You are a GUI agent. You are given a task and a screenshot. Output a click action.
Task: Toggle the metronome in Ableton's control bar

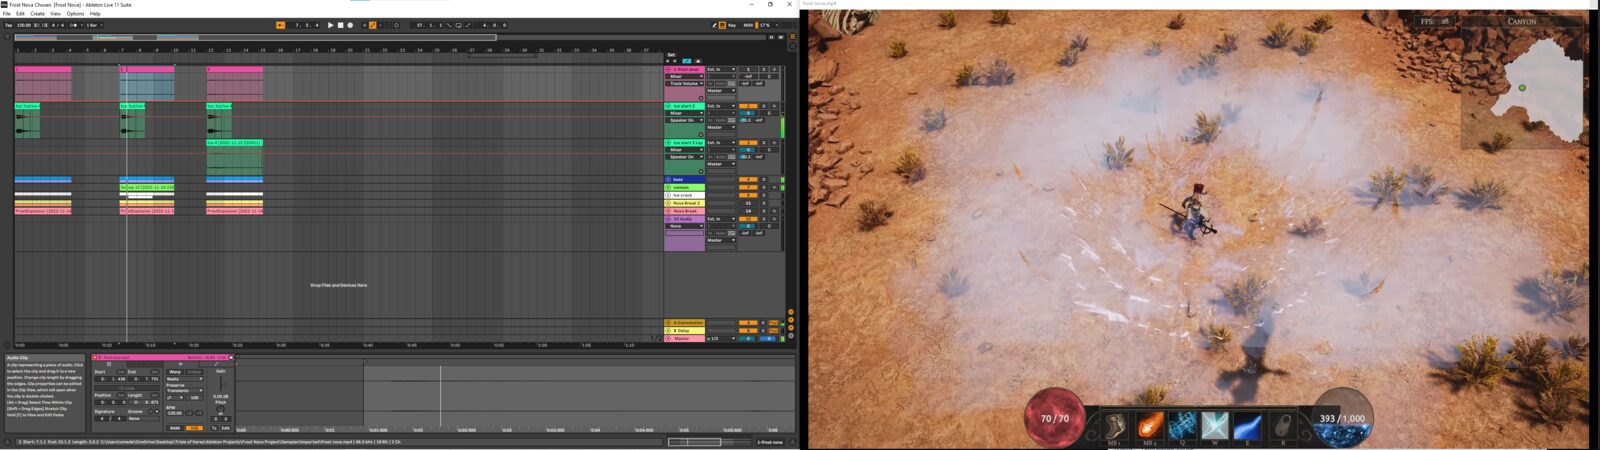click(74, 25)
